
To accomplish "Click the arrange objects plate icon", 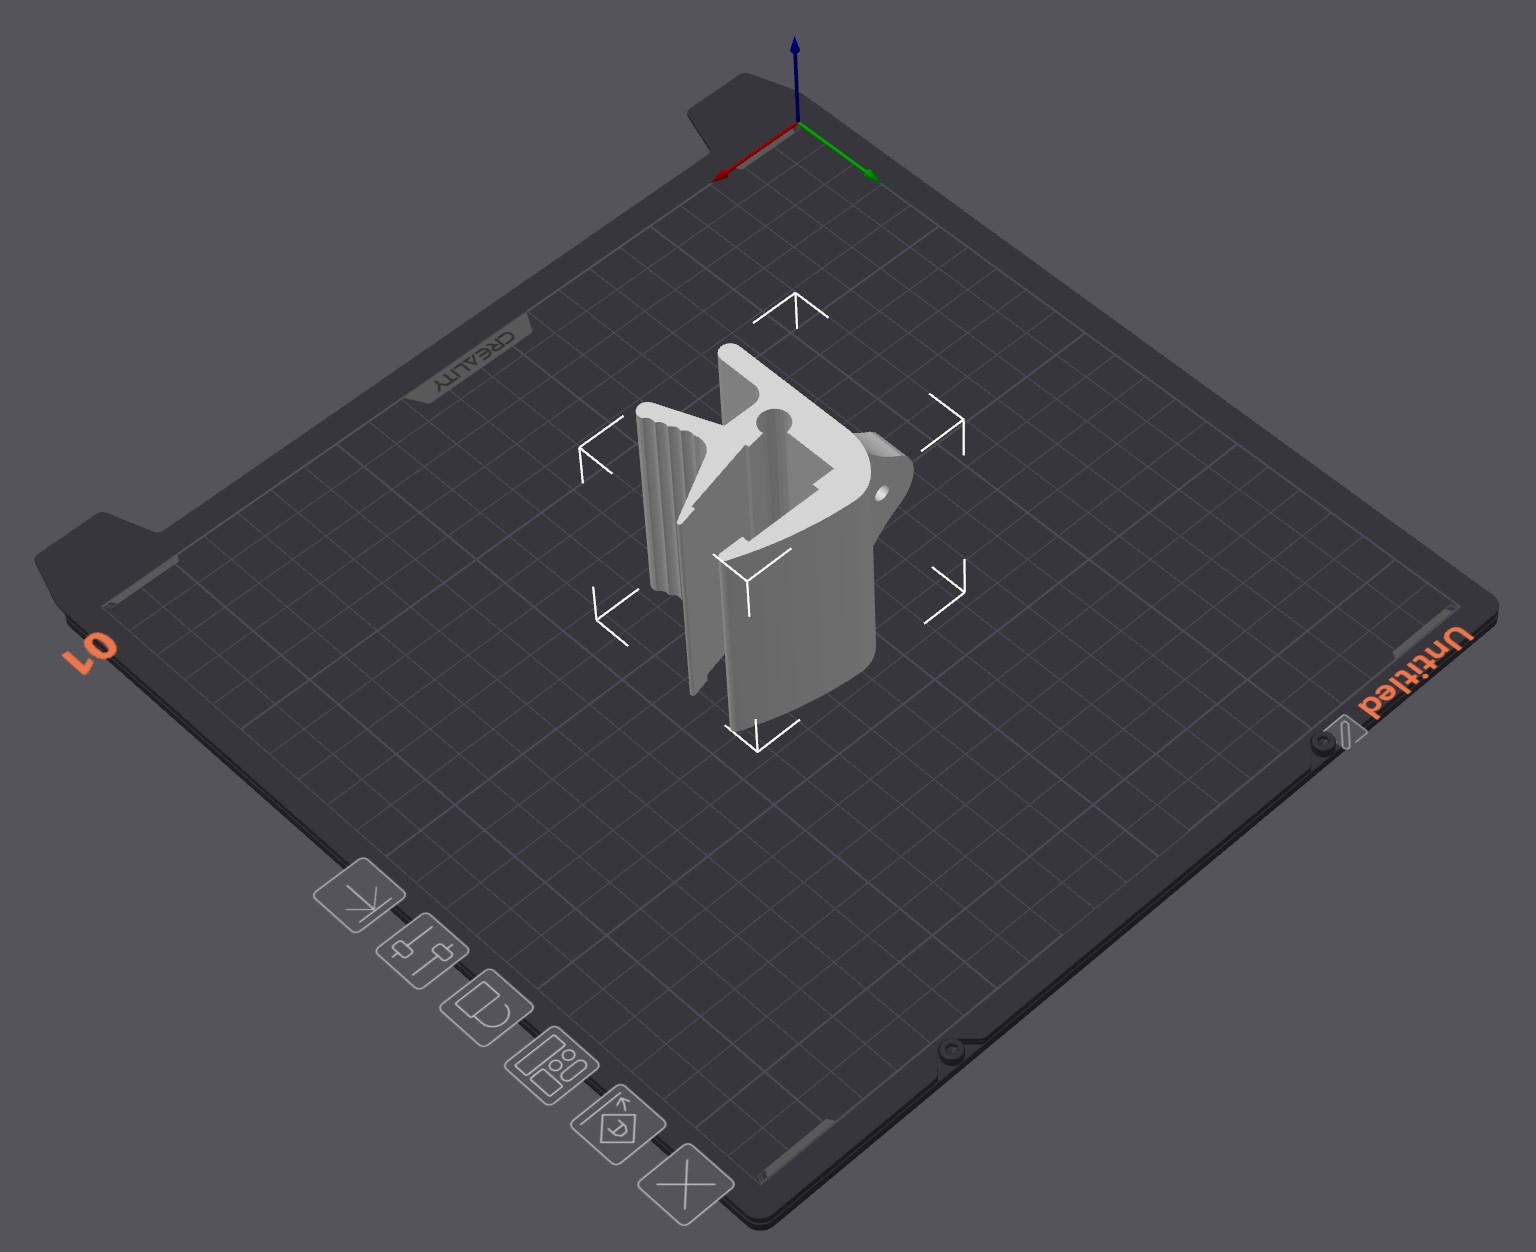I will point(552,1066).
